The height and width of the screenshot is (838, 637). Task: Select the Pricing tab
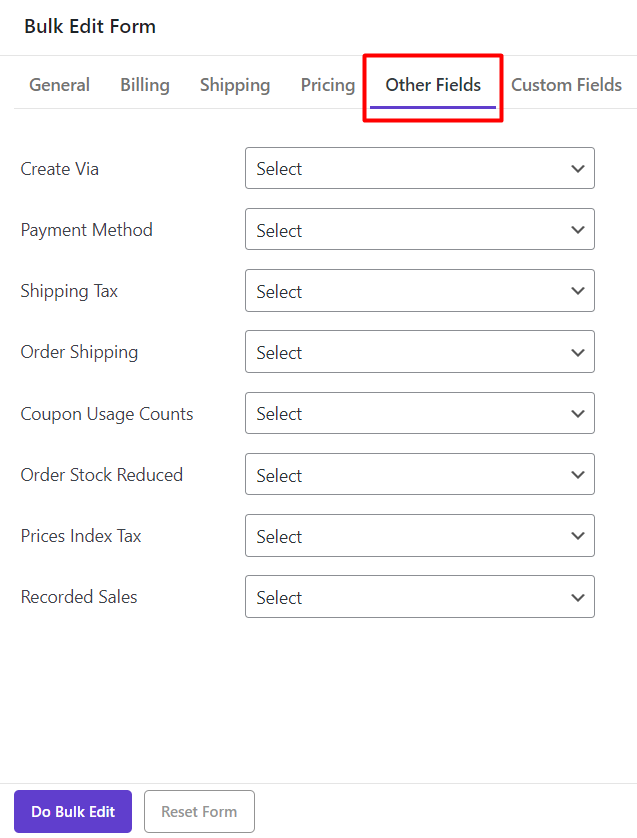click(x=328, y=85)
